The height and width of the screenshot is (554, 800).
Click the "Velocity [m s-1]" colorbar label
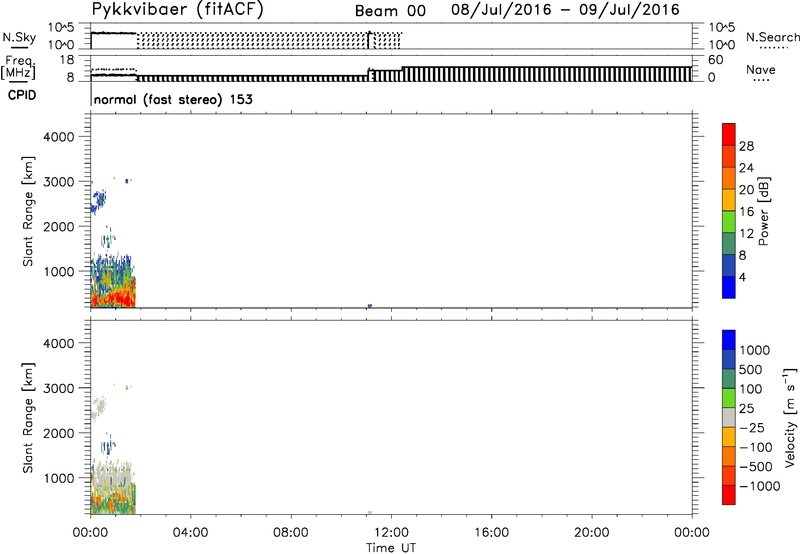pyautogui.click(x=790, y=417)
